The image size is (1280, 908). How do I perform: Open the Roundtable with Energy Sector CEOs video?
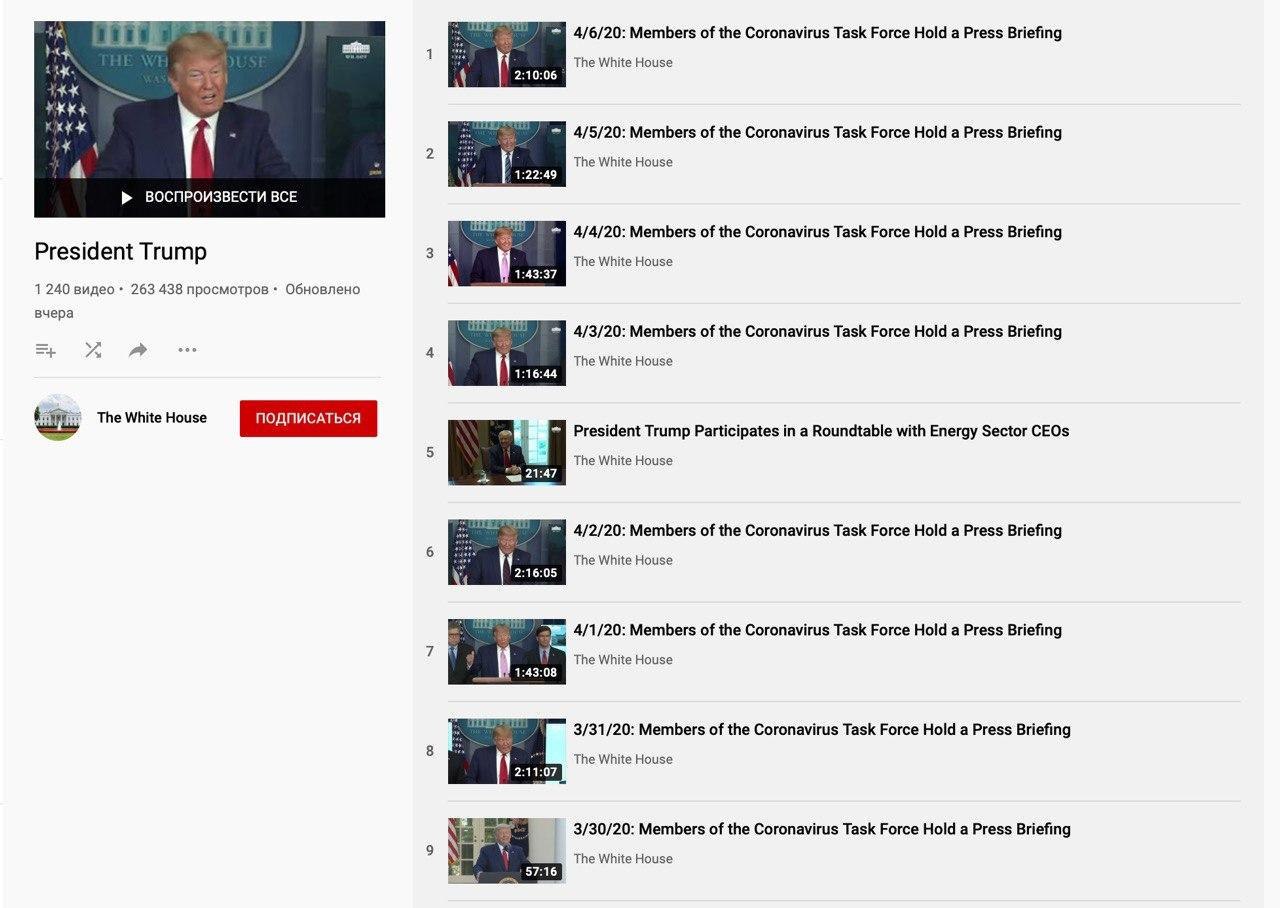click(821, 431)
